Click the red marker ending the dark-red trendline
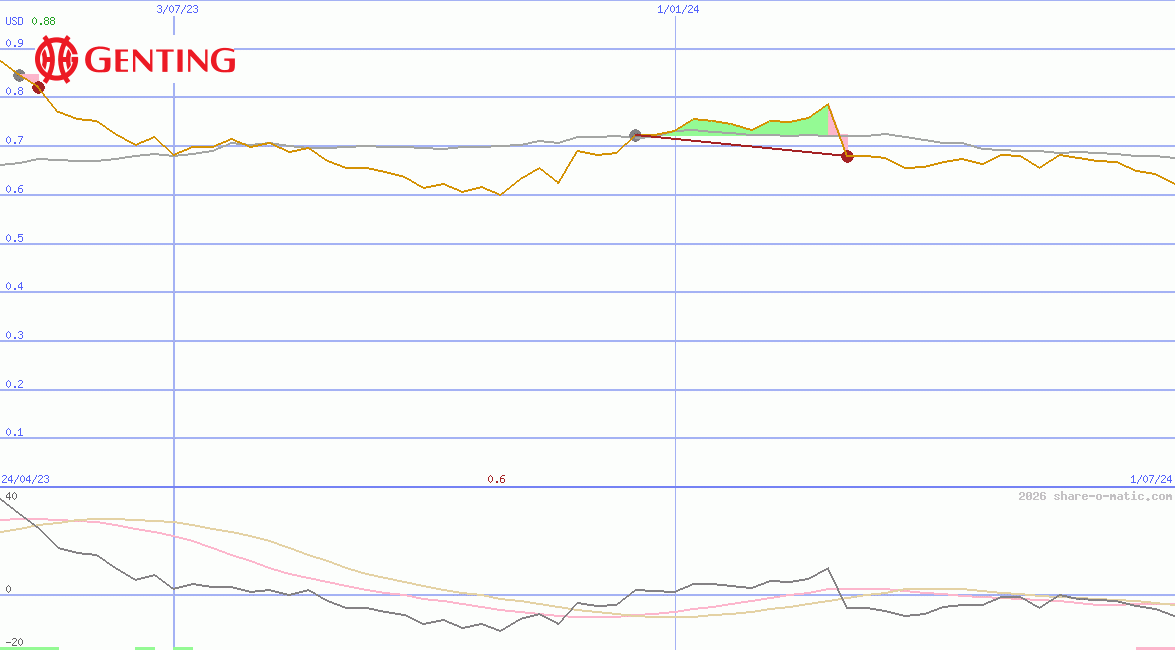The width and height of the screenshot is (1175, 650). [x=847, y=156]
